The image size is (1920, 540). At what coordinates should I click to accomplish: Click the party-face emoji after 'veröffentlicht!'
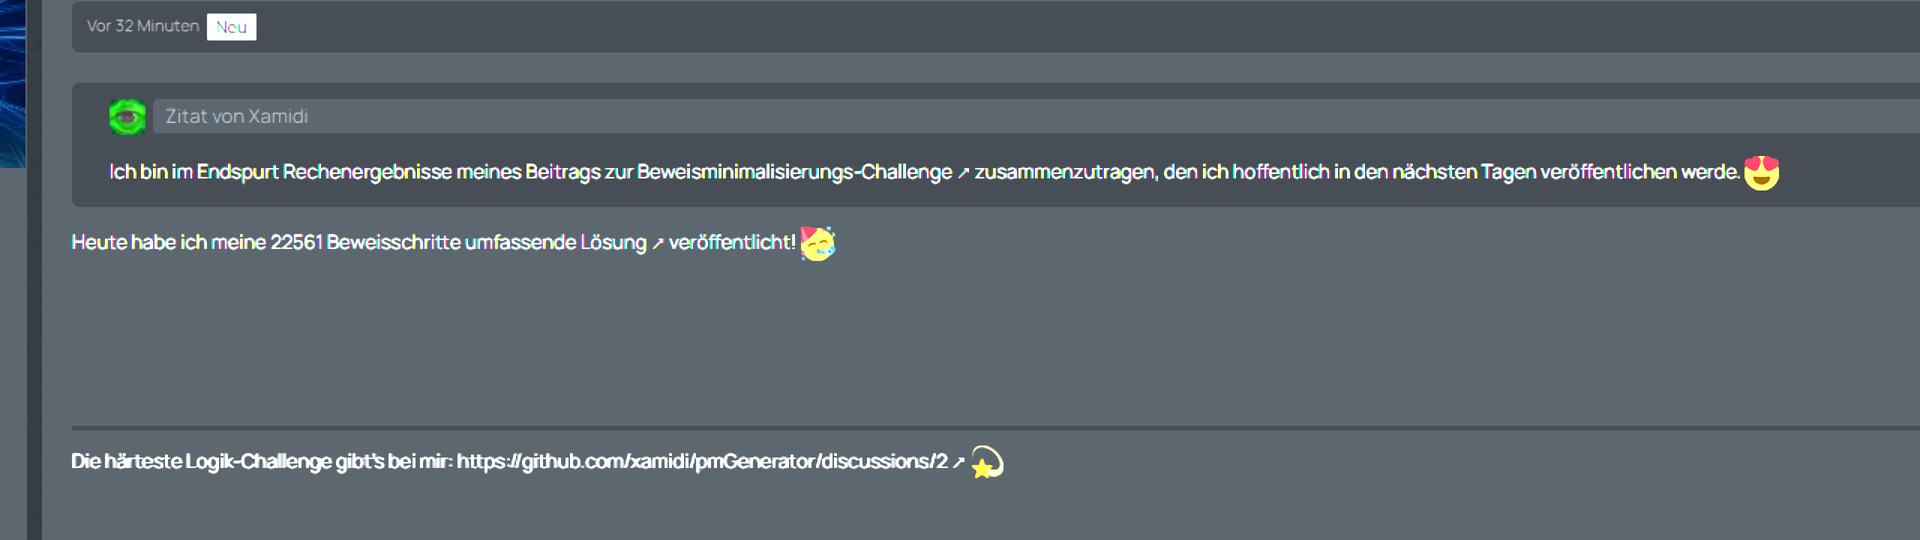pyautogui.click(x=817, y=243)
